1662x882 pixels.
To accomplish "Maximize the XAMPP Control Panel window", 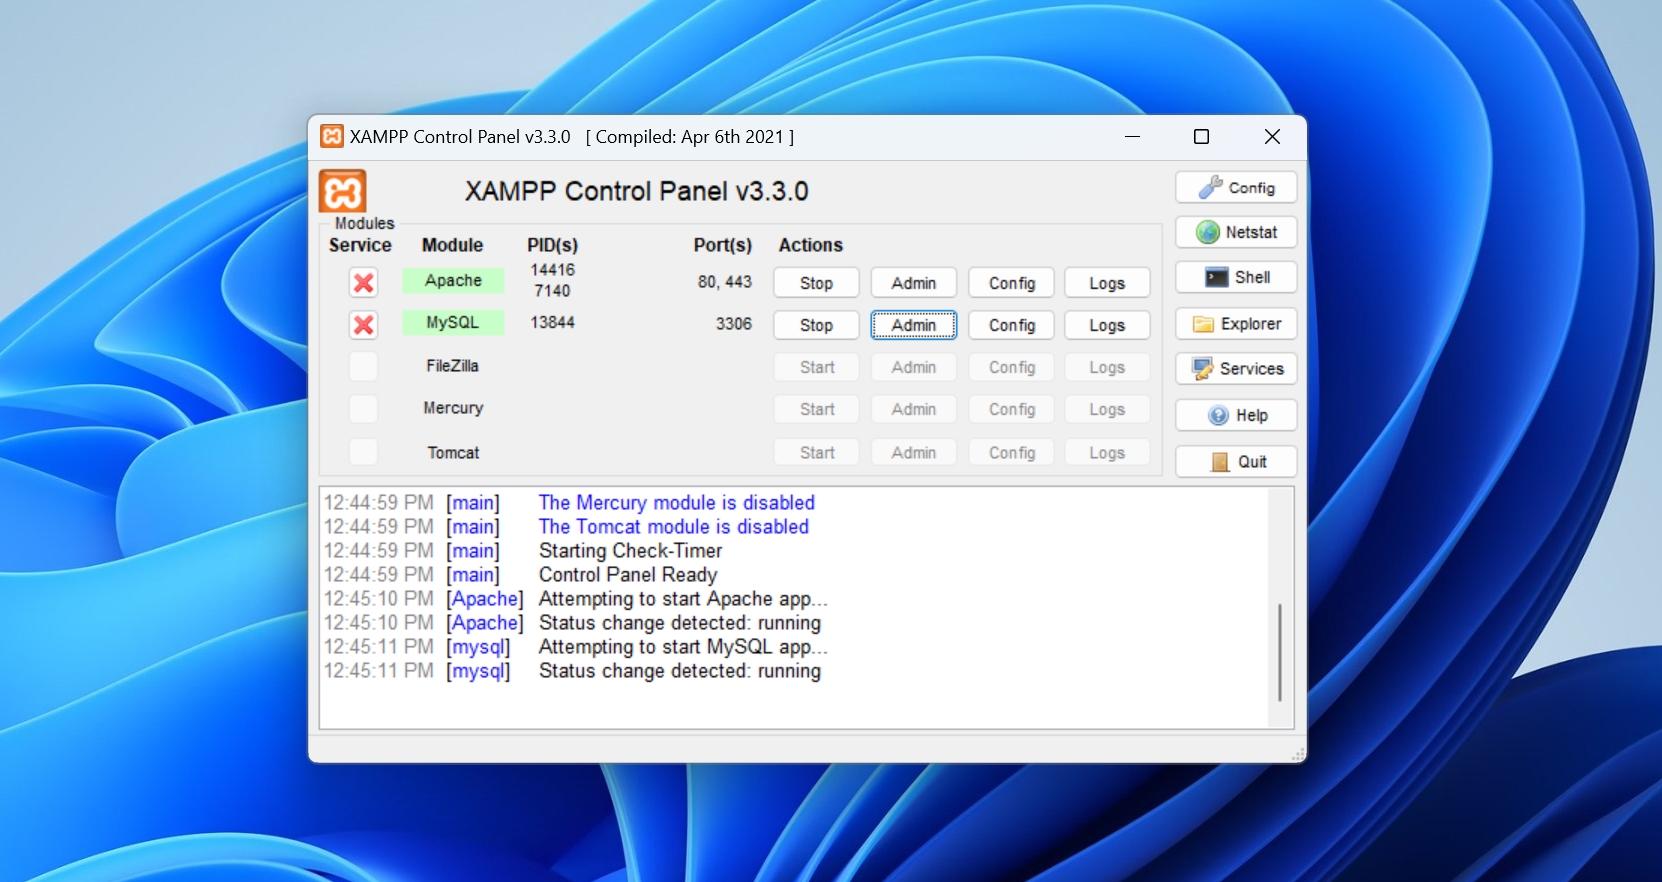I will [x=1202, y=136].
